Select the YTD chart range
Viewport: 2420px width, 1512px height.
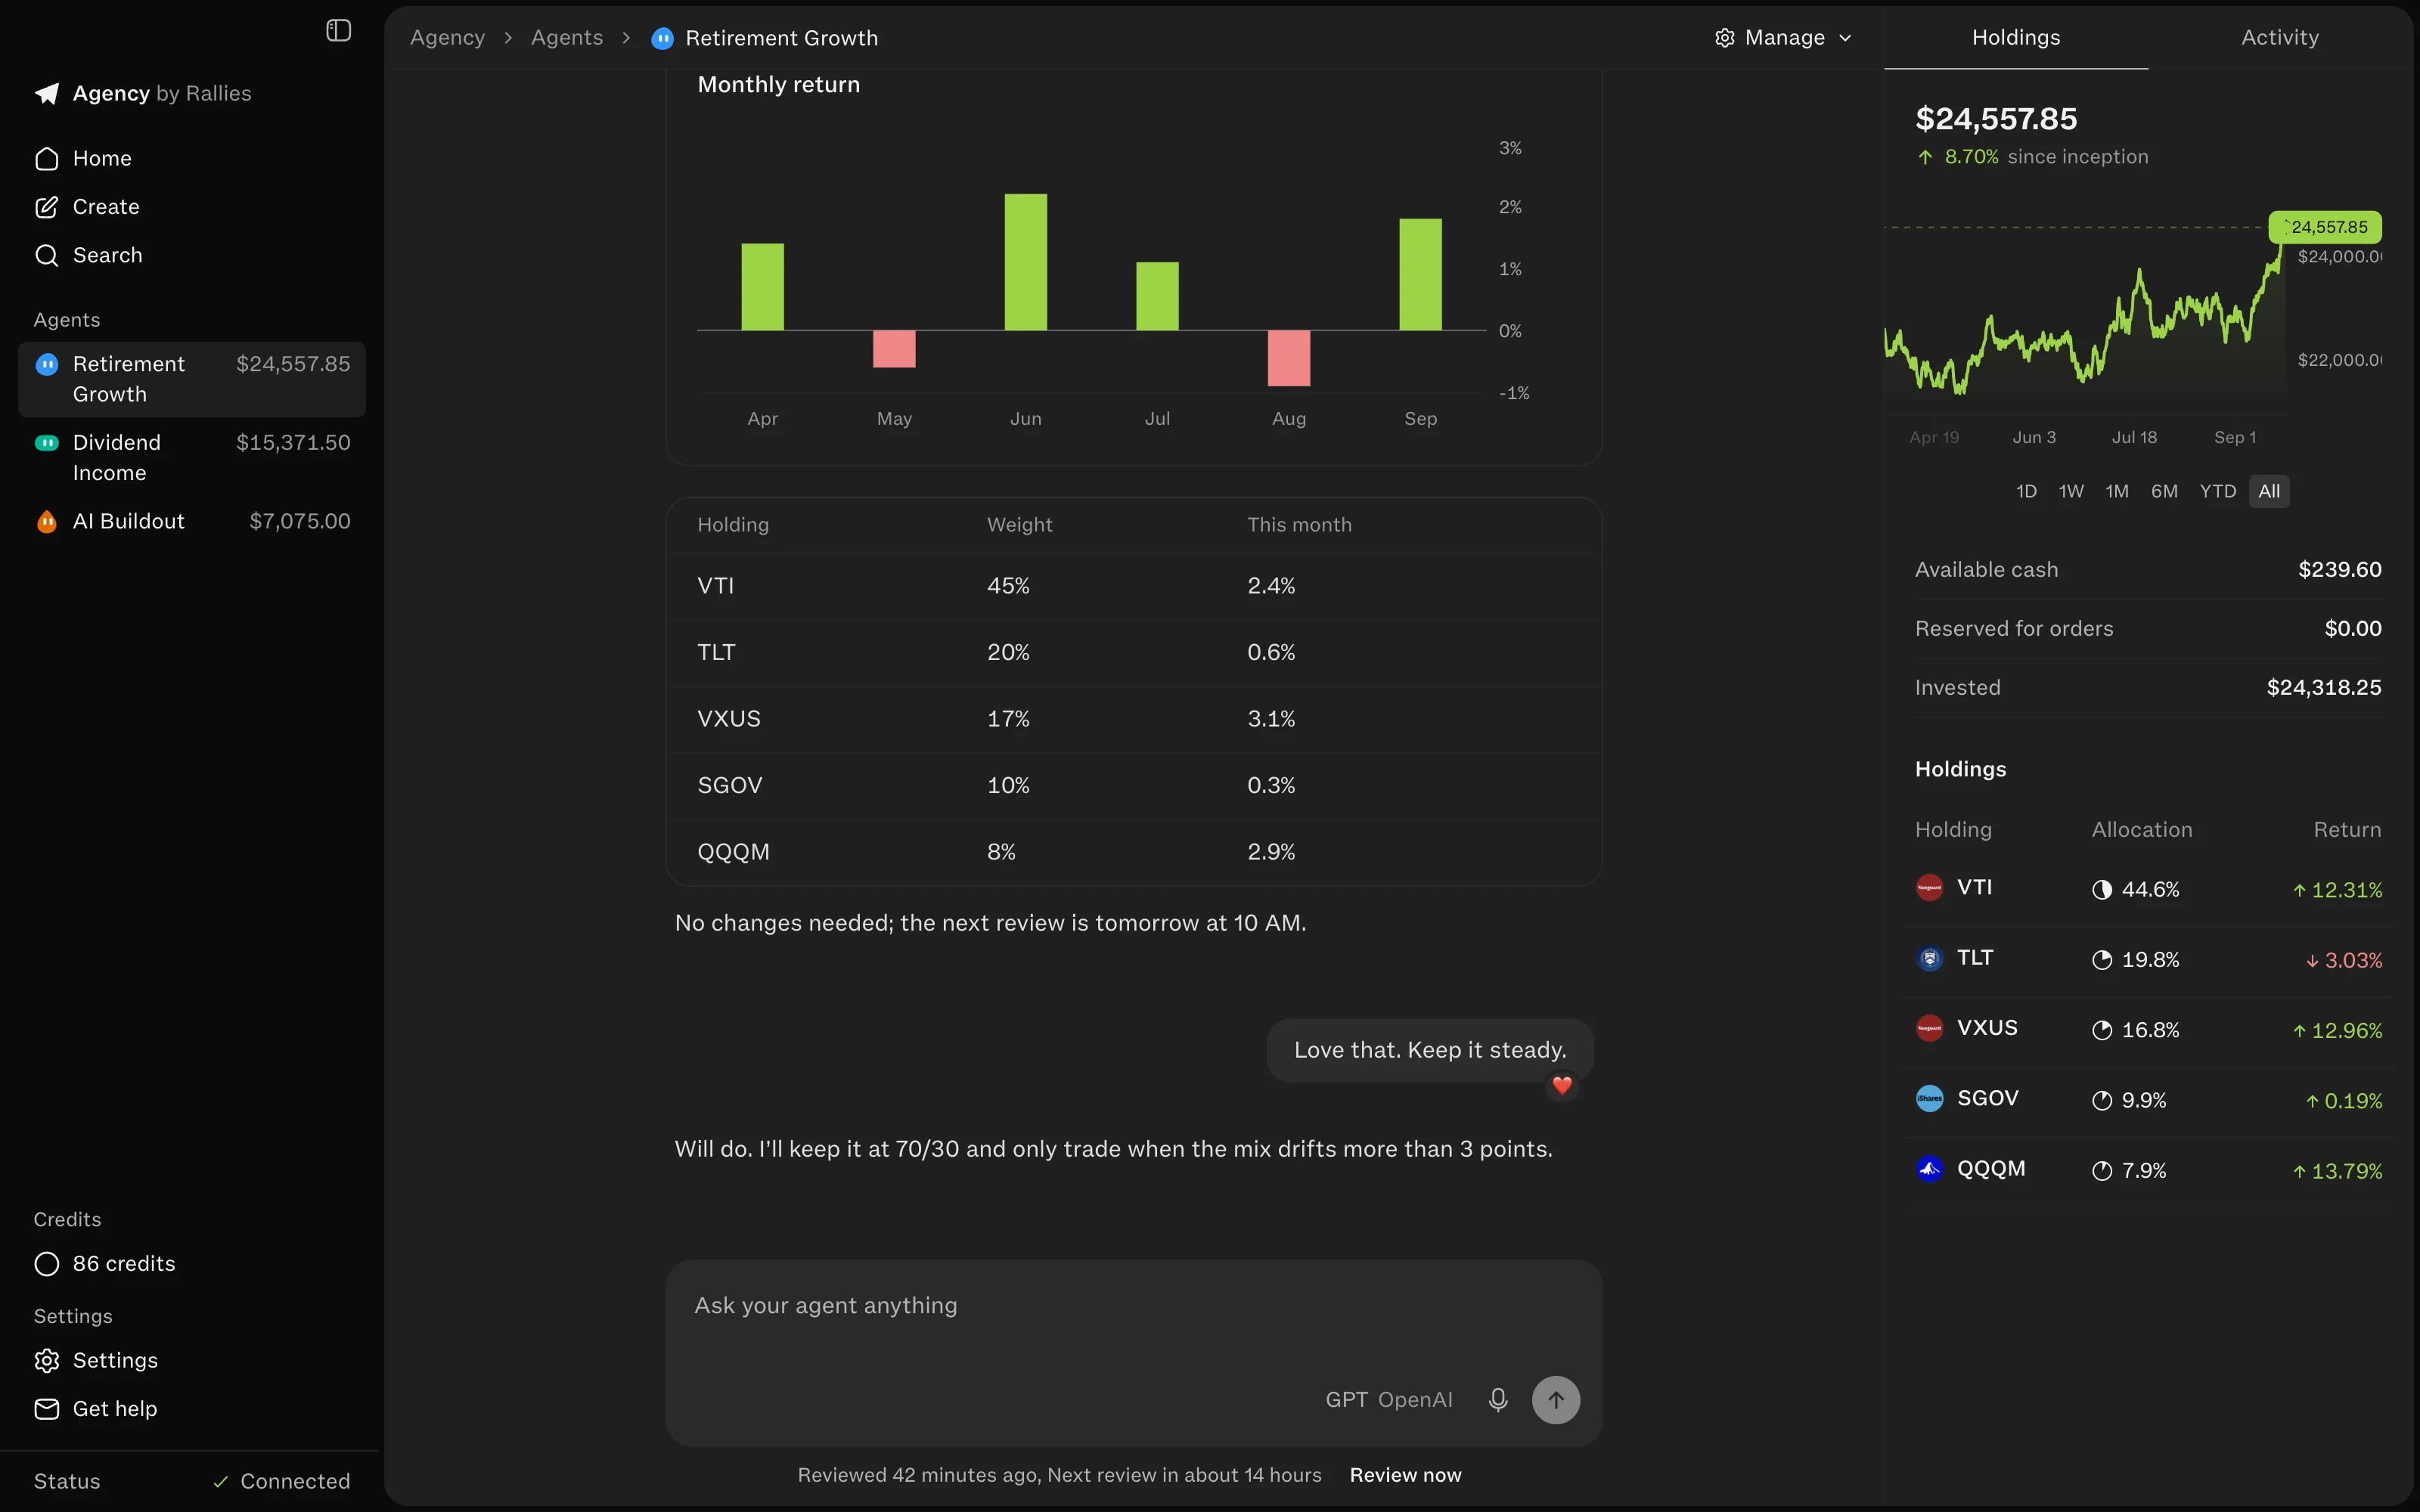[x=2218, y=491]
